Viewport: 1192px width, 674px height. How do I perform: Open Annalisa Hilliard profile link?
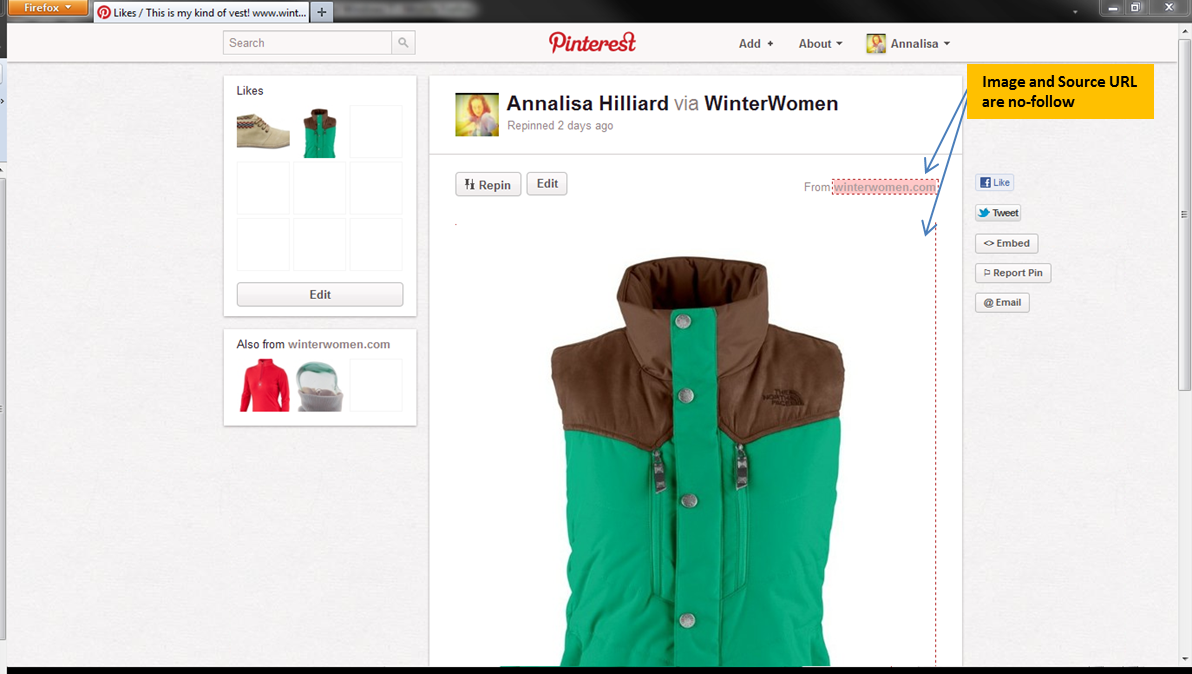pyautogui.click(x=588, y=103)
